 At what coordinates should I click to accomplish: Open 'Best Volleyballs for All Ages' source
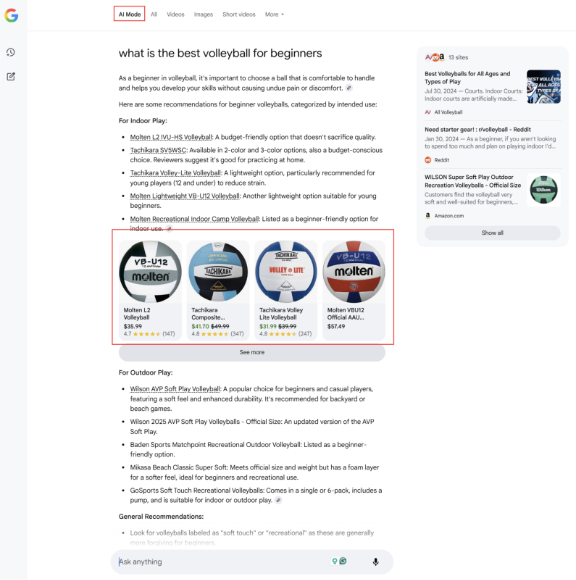pos(467,78)
